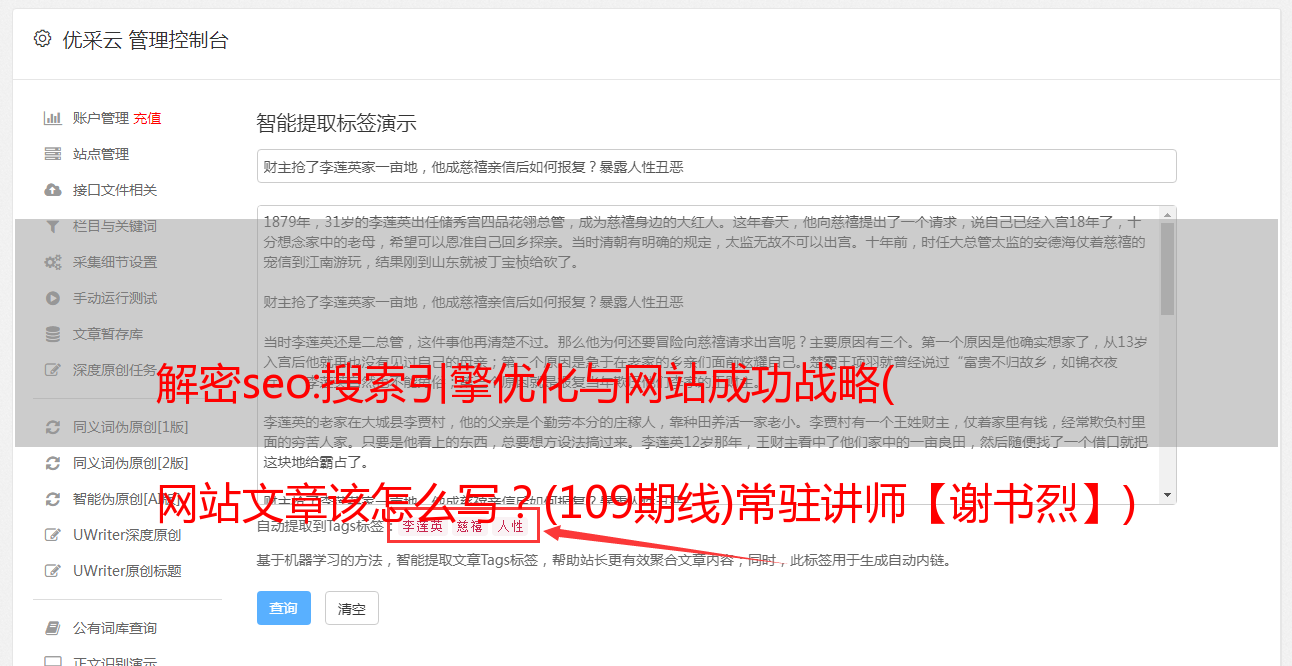
Task: Select the 站点管理 server icon
Action: tap(53, 154)
